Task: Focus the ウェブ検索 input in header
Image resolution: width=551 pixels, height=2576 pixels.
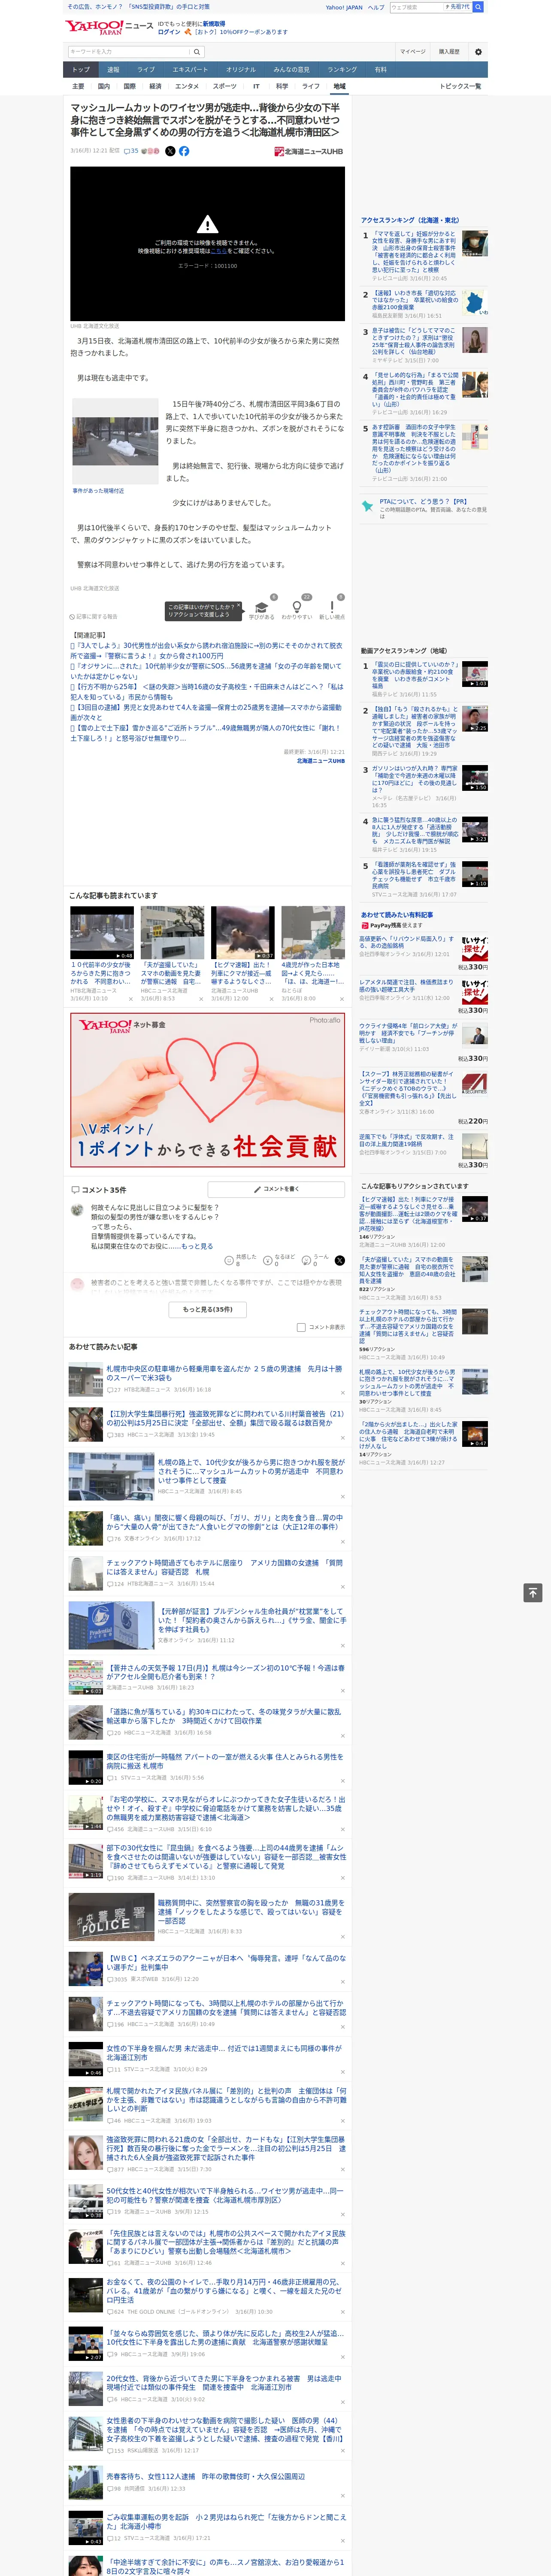Action: [417, 7]
